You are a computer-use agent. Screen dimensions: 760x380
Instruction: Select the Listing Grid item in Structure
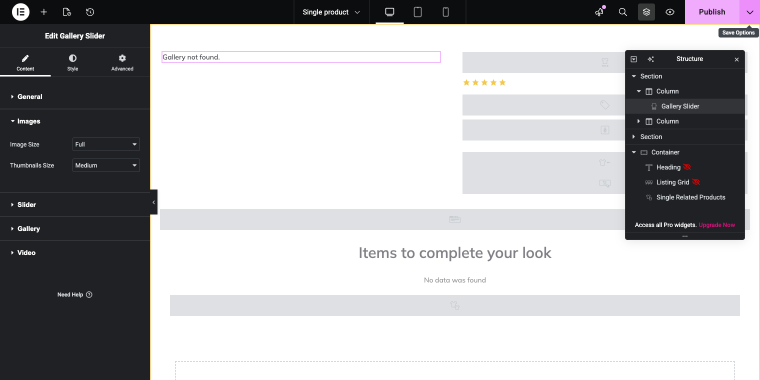[x=673, y=182]
